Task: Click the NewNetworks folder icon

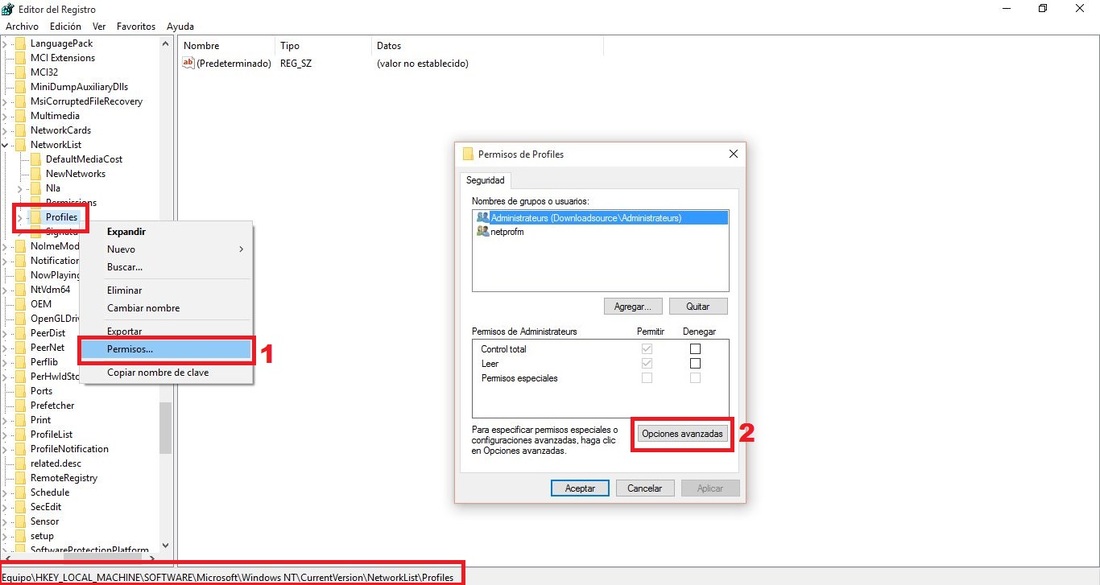Action: pos(36,174)
